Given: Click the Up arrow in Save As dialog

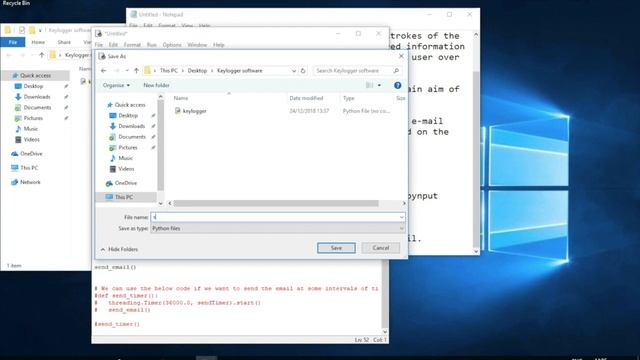Looking at the screenshot, I should tap(136, 71).
